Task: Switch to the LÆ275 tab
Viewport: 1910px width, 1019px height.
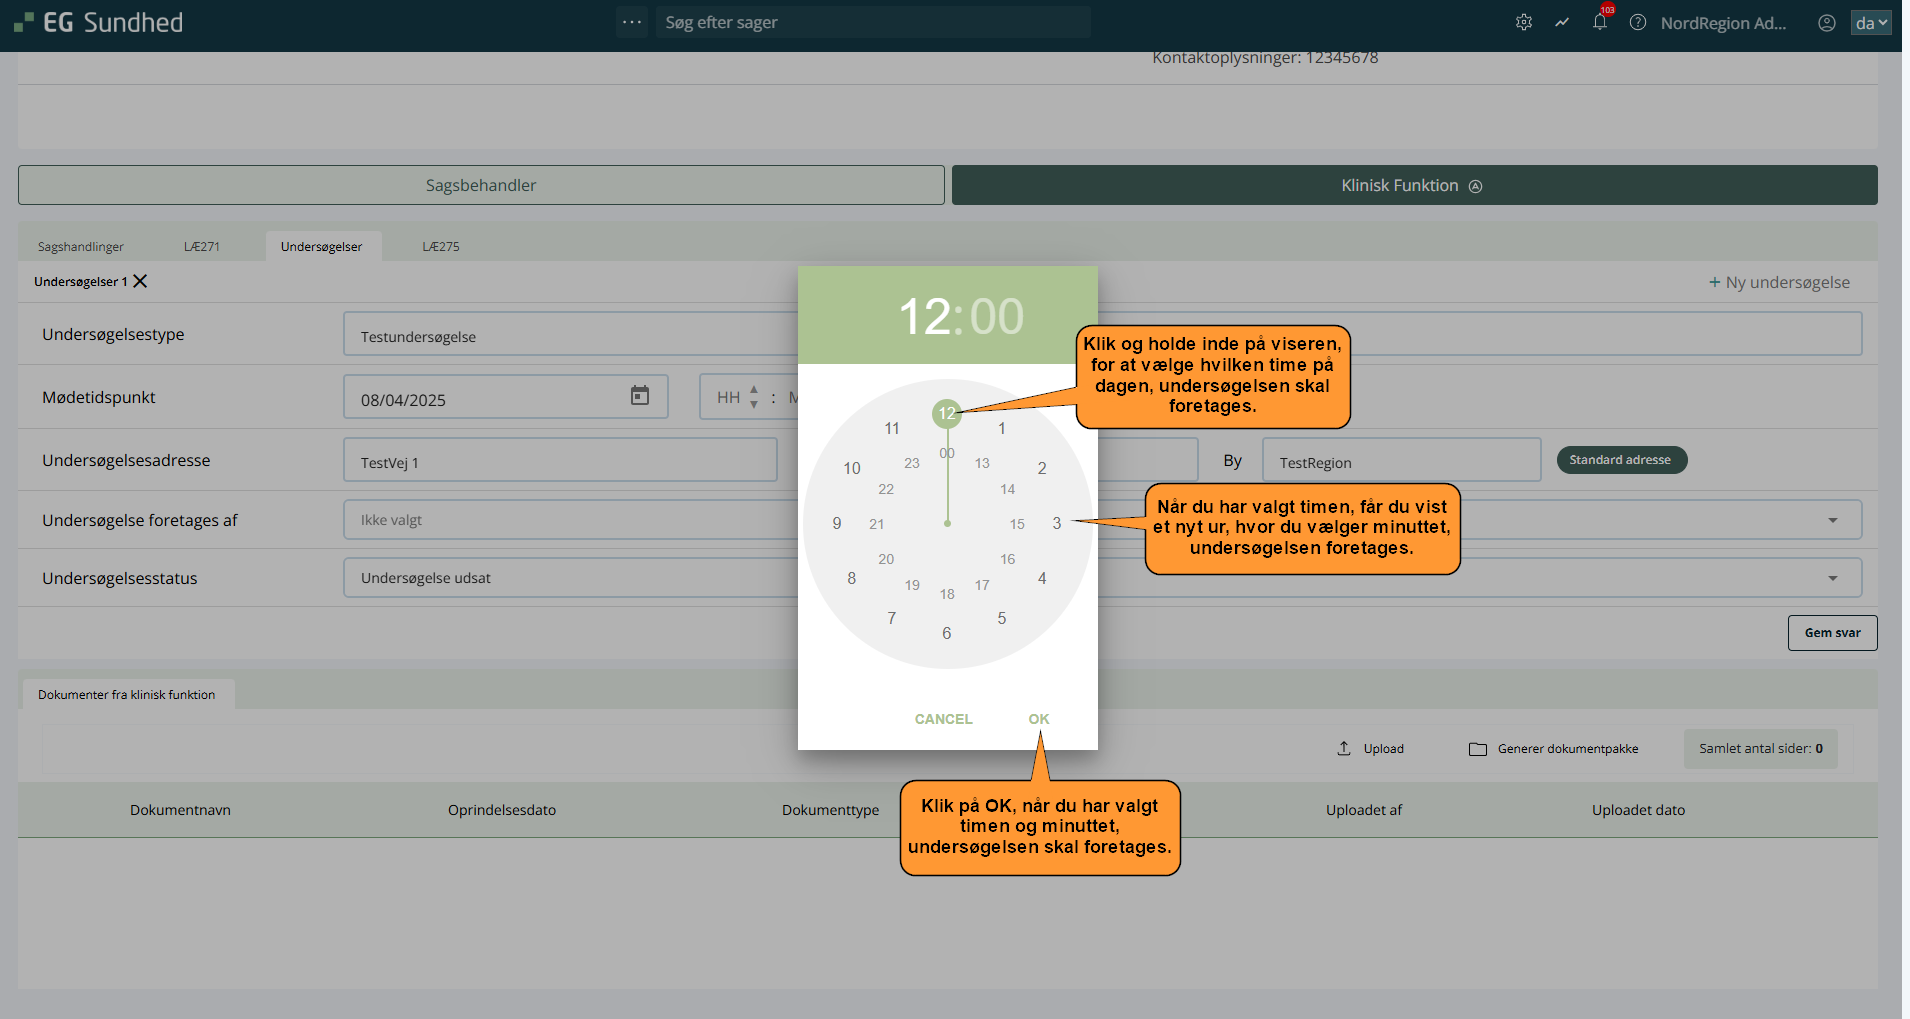Action: pos(440,246)
